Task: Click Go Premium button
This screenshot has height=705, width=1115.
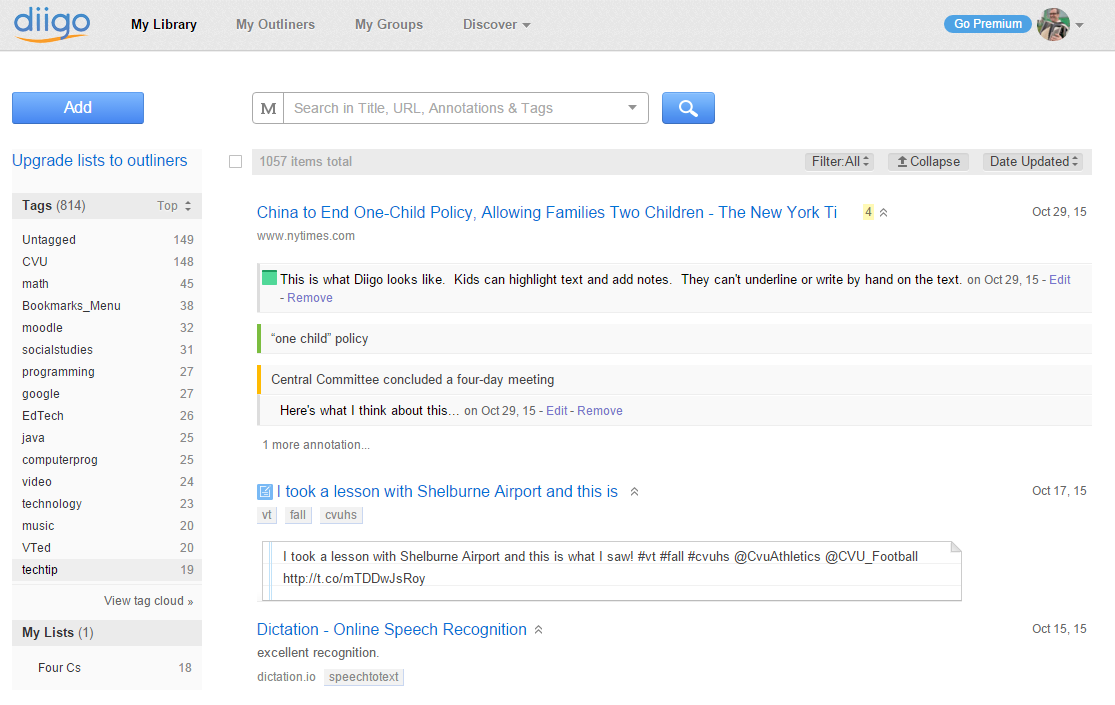Action: click(x=988, y=23)
